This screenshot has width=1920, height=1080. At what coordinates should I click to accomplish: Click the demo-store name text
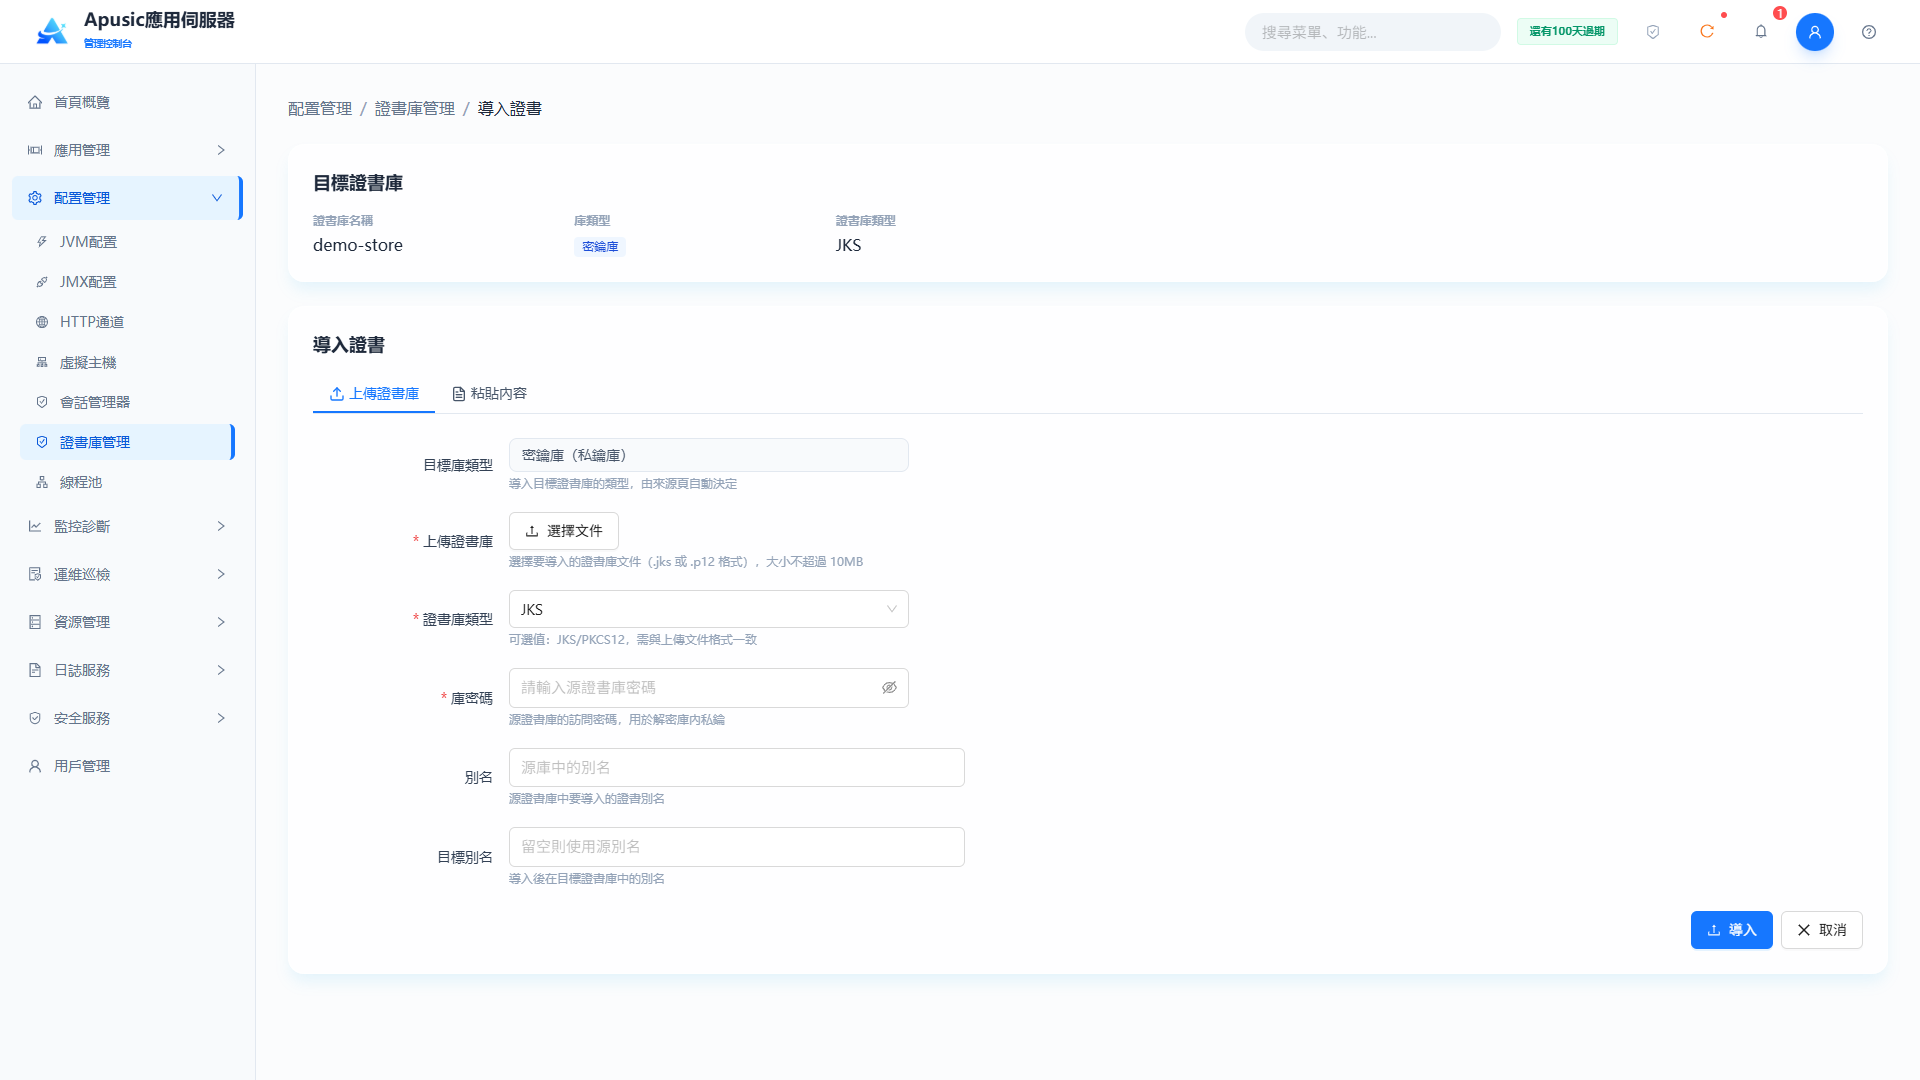tap(358, 246)
